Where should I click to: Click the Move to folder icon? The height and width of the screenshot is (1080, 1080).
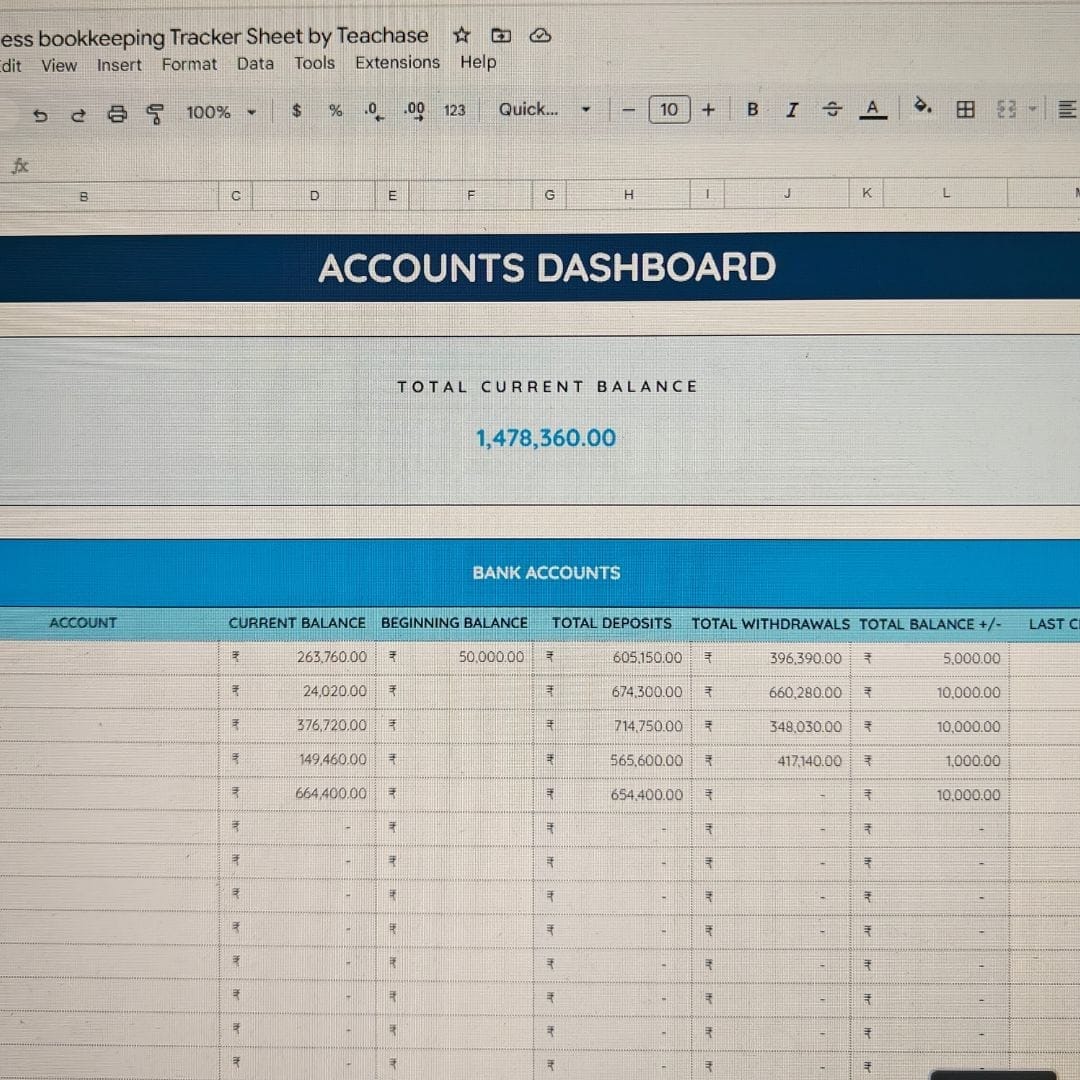[501, 36]
